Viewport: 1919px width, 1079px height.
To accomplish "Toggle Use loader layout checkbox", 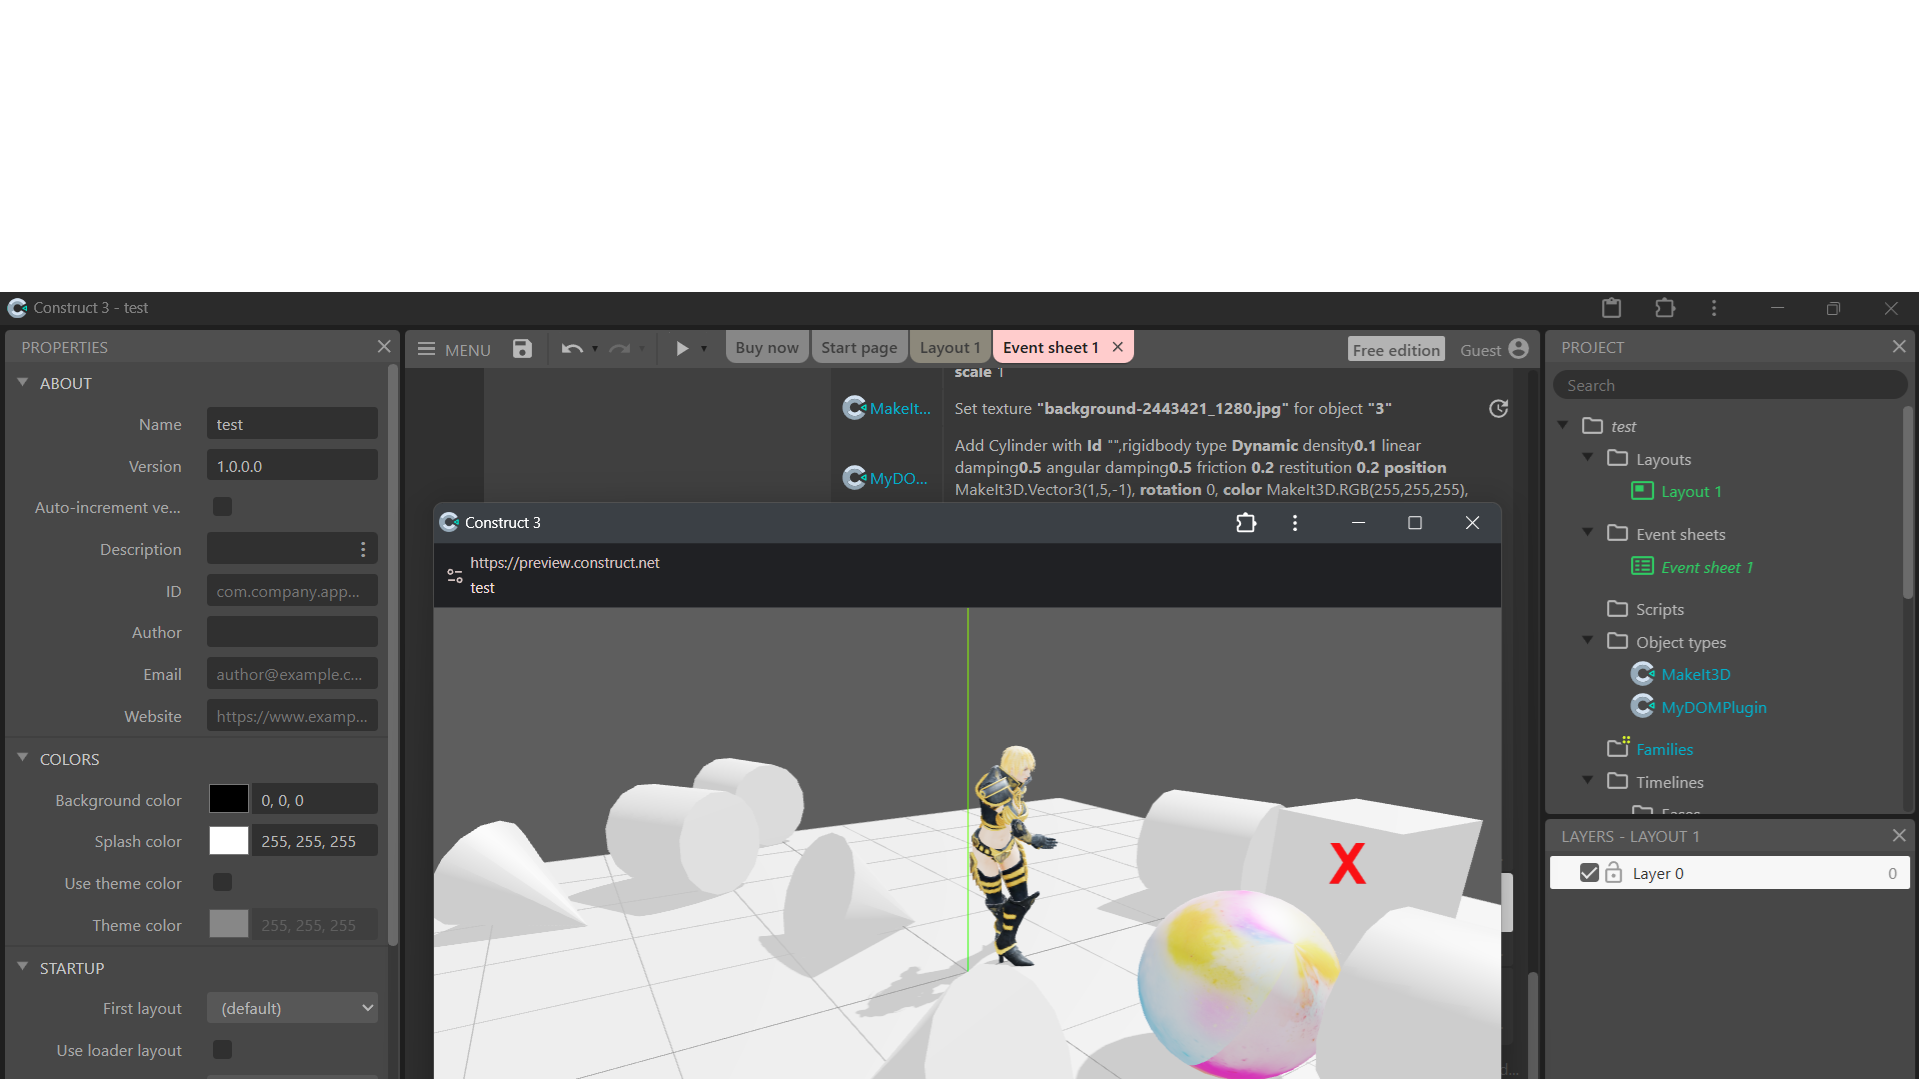I will [222, 1049].
